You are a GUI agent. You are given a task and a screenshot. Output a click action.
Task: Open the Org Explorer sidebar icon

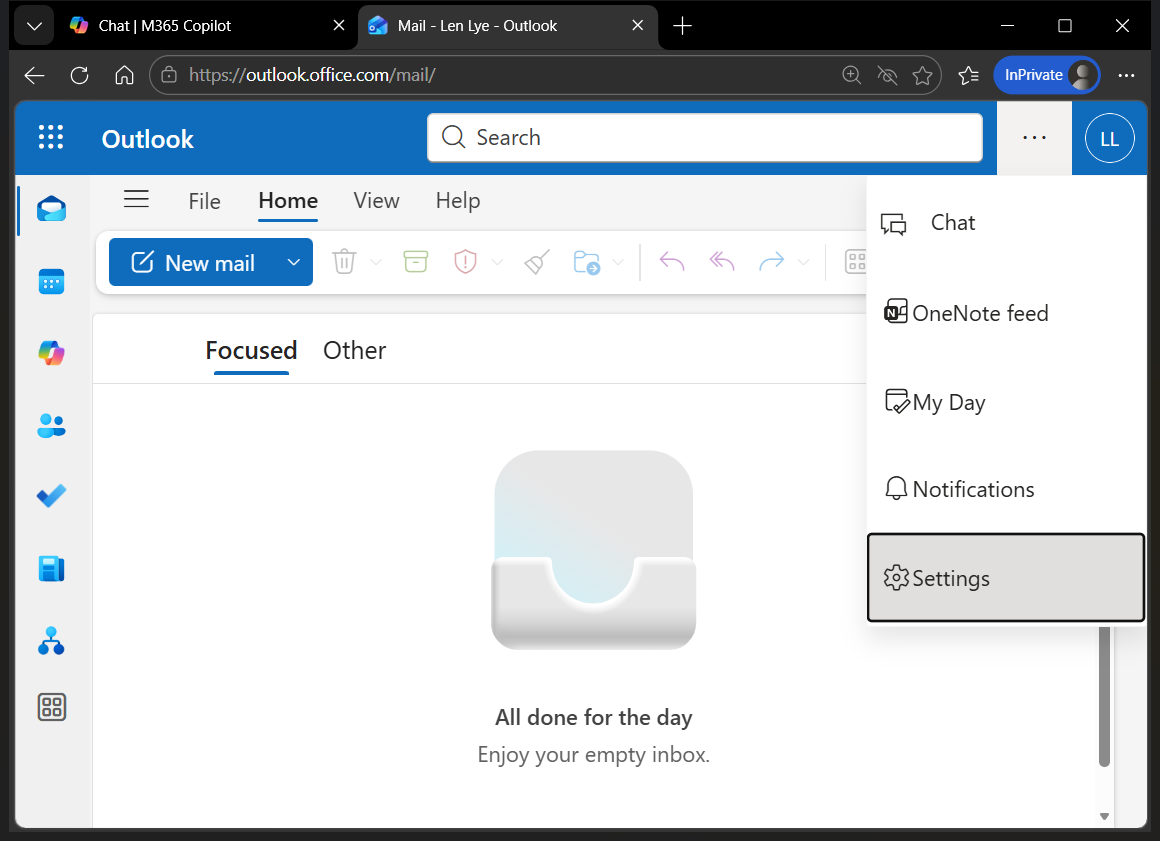[51, 641]
